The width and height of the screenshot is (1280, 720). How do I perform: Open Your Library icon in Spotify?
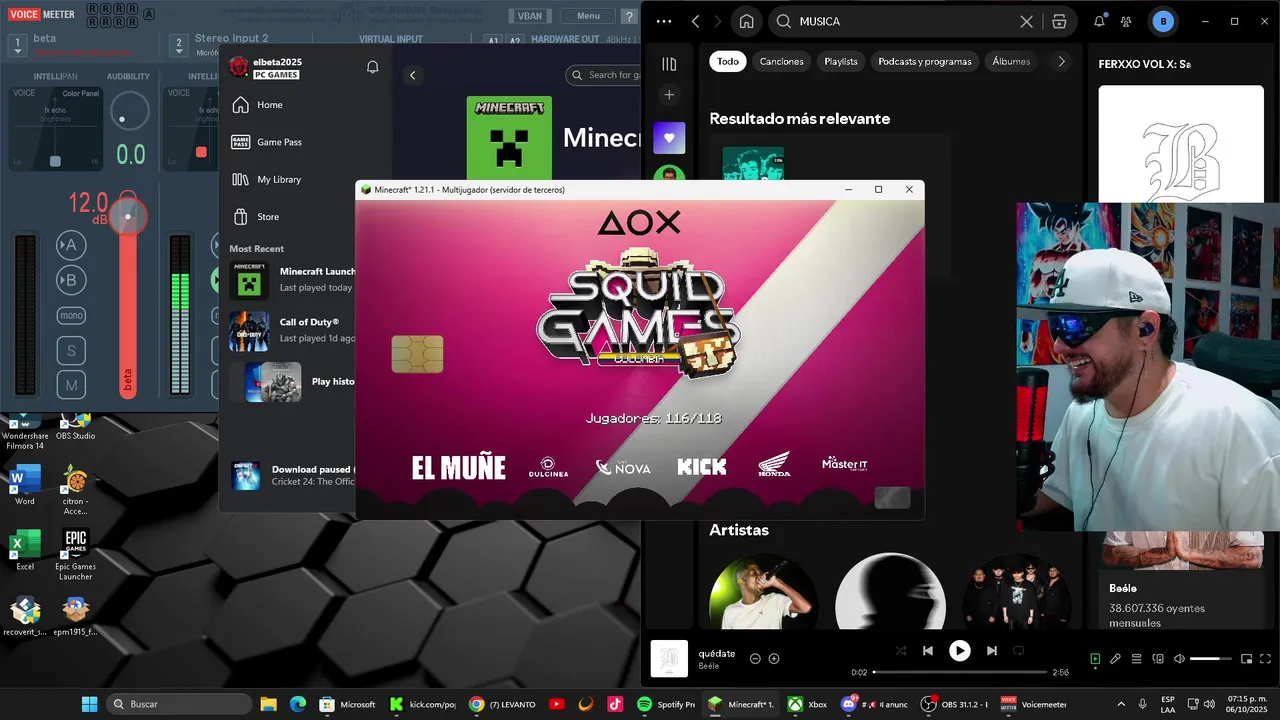[669, 64]
